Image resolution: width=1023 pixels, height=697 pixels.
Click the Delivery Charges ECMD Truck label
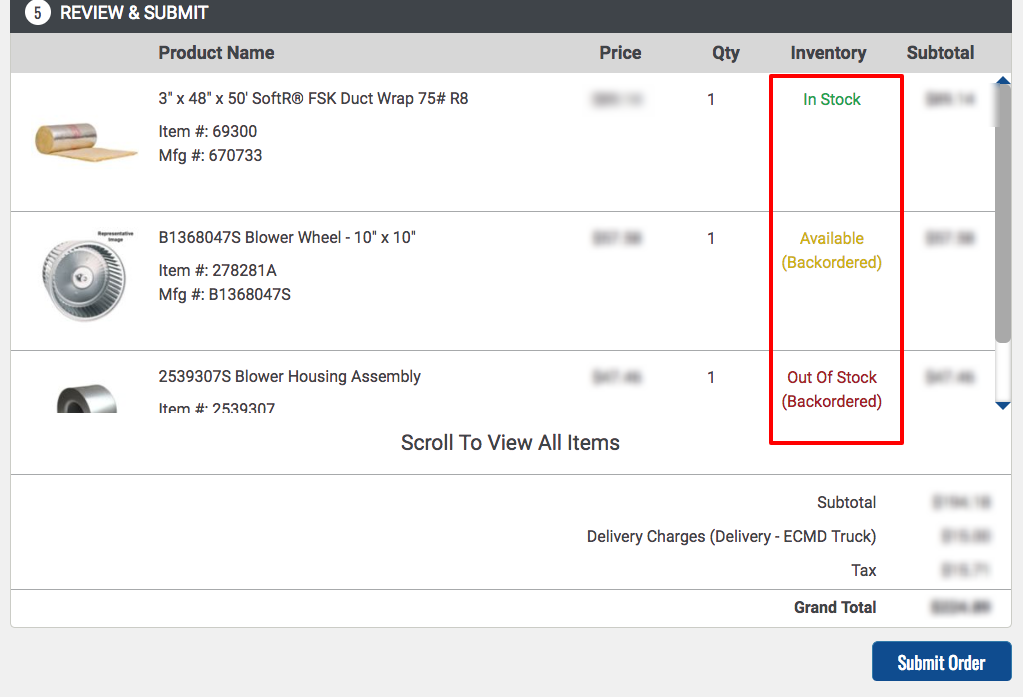point(731,536)
